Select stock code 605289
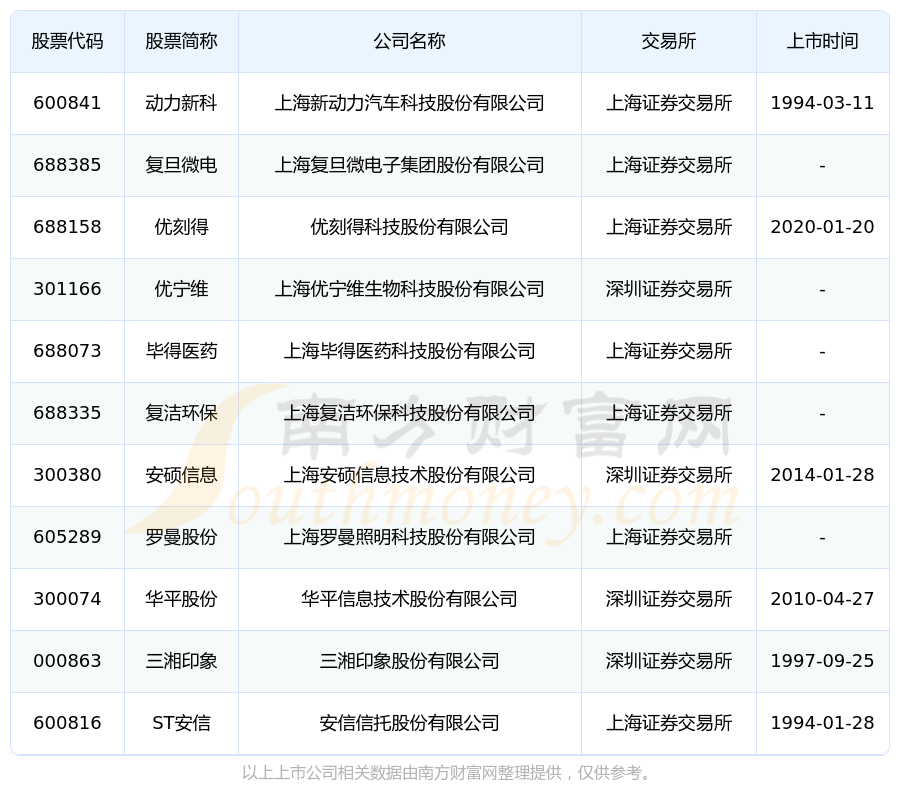Screen dimensions: 900x800 67,537
